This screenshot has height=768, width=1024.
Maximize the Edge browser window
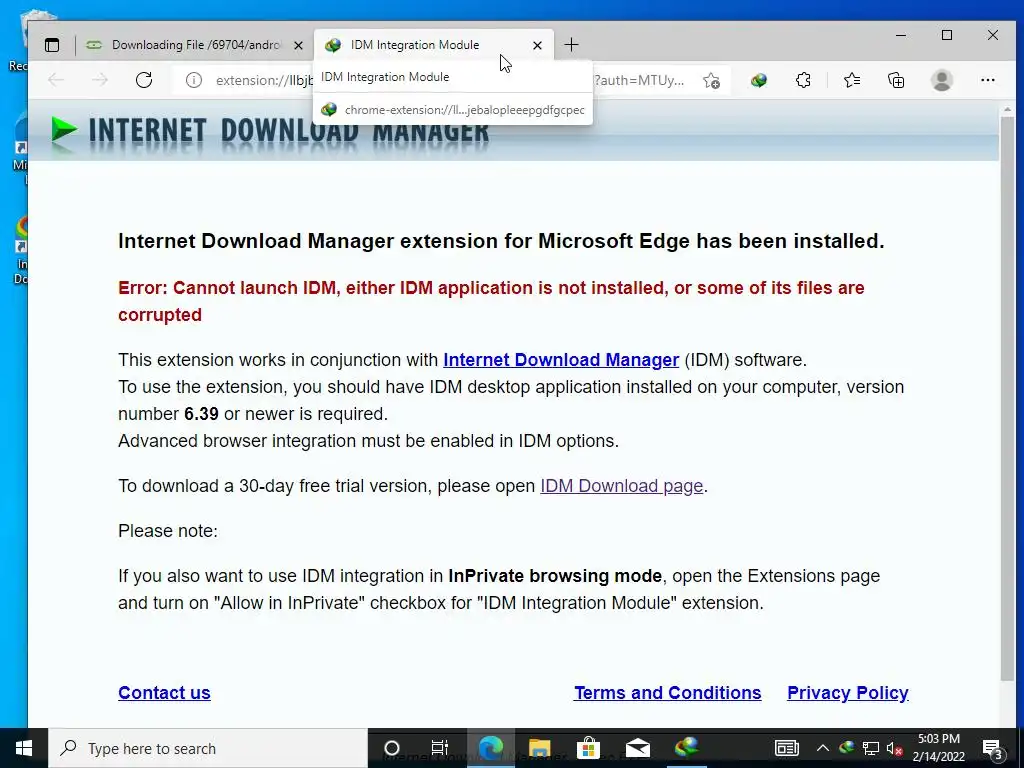tap(947, 35)
